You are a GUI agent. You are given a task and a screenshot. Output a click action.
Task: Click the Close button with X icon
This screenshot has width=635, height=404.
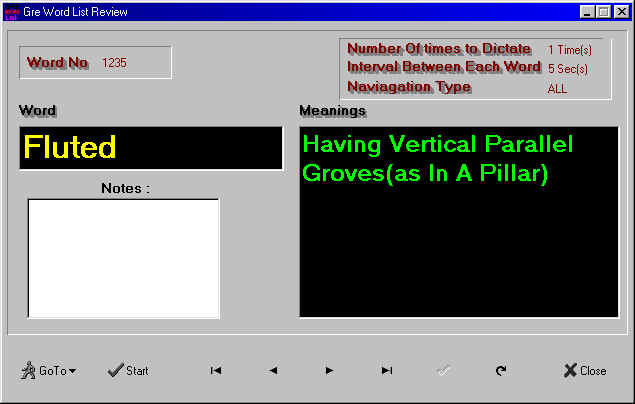pos(584,370)
